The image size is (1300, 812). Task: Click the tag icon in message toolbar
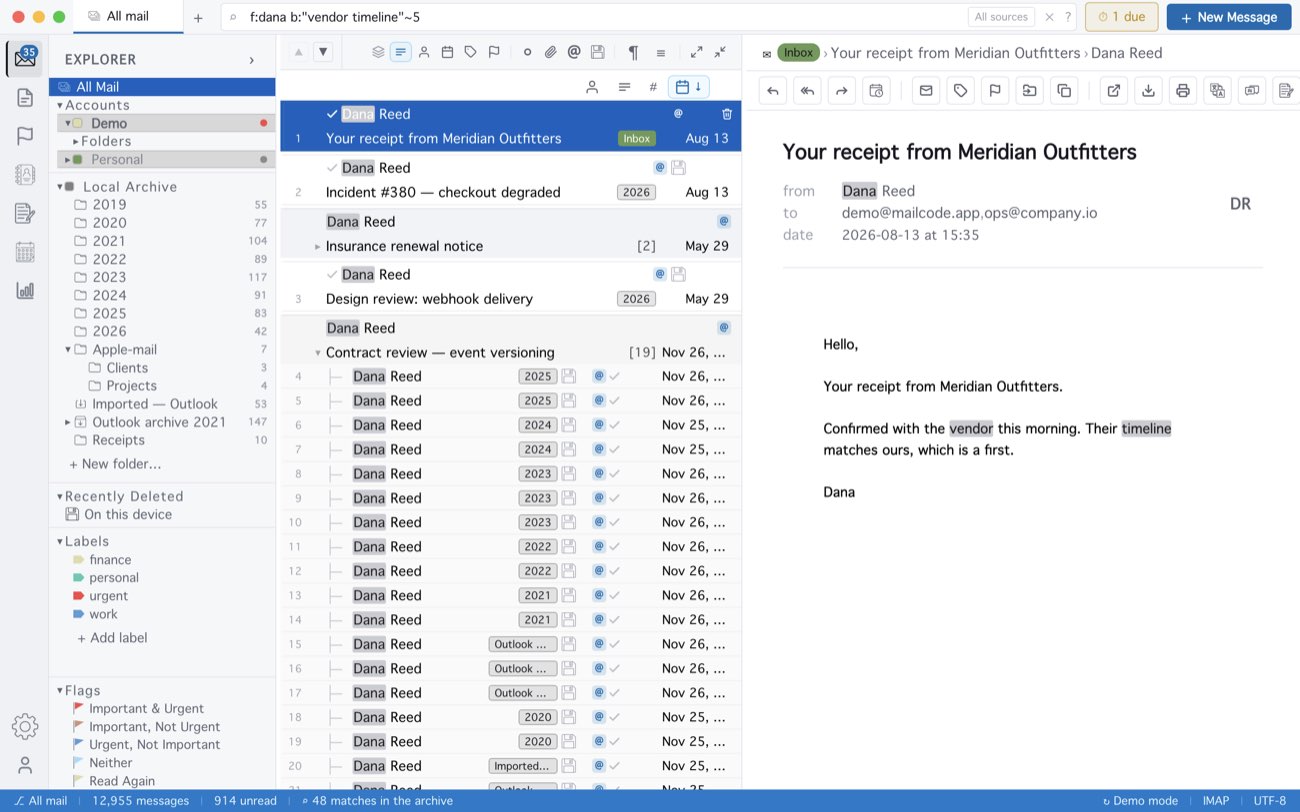coord(961,91)
